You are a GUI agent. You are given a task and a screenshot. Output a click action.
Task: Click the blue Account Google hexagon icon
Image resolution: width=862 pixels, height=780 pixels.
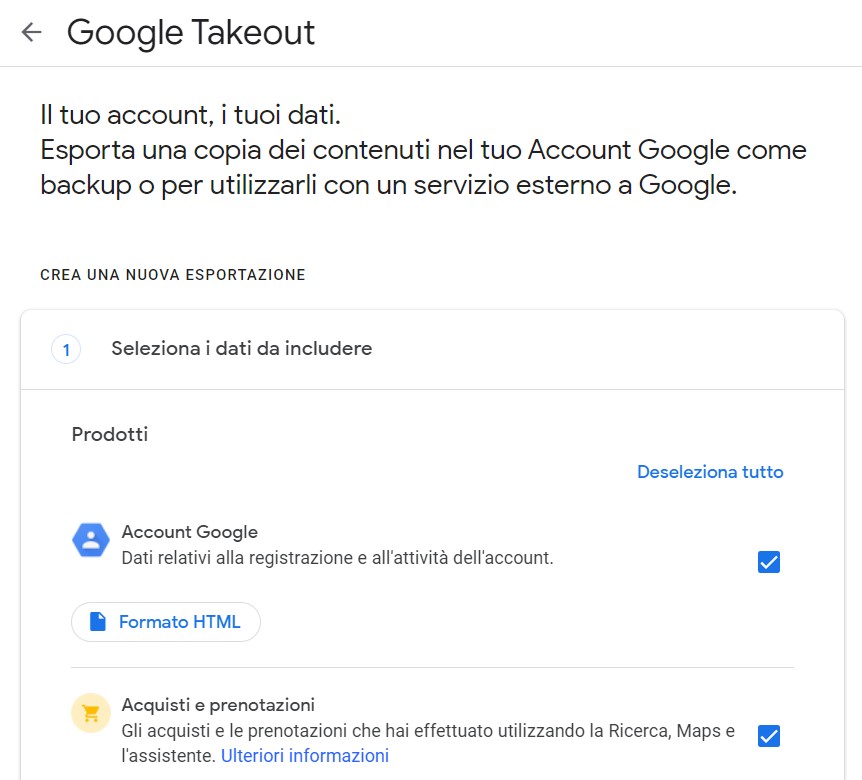(x=91, y=540)
